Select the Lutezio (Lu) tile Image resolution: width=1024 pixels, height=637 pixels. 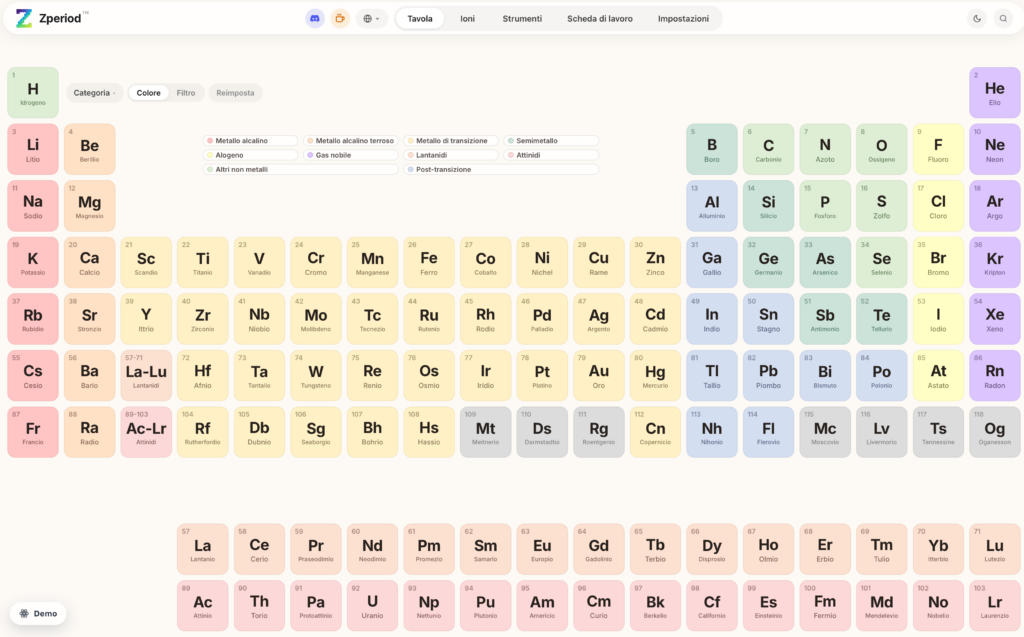pyautogui.click(x=995, y=549)
